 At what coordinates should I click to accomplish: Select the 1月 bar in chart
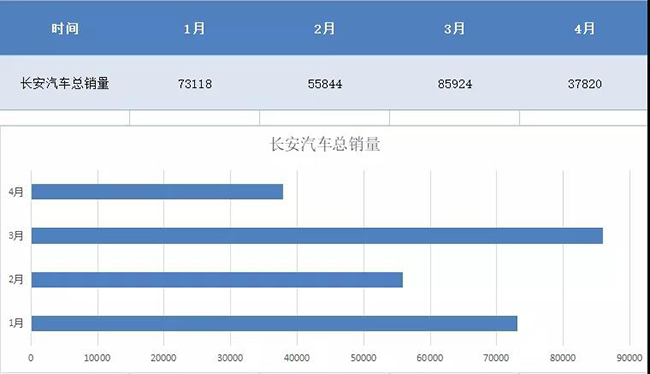[274, 323]
